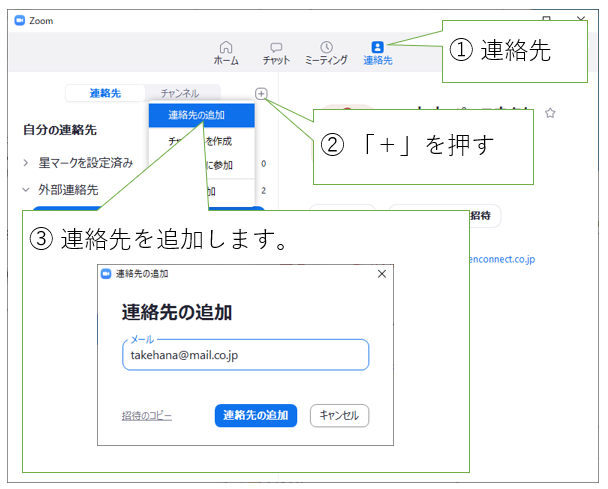The height and width of the screenshot is (489, 608).
Task: Switch to the 連絡先 sub-tab
Action: click(105, 93)
